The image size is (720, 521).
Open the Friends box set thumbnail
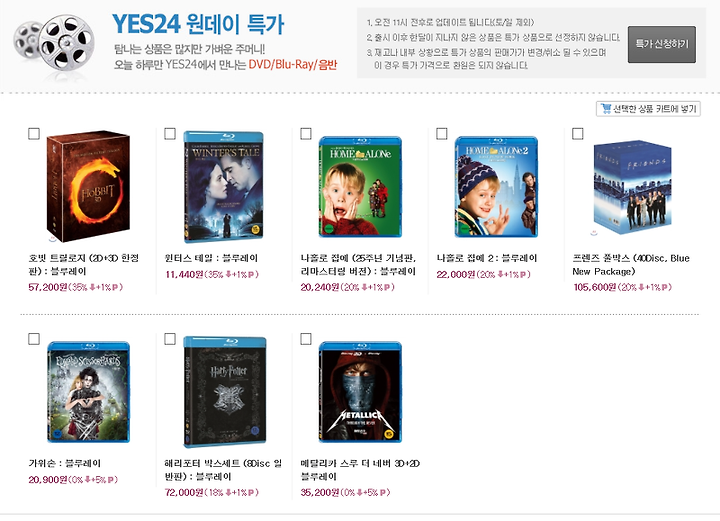(632, 187)
